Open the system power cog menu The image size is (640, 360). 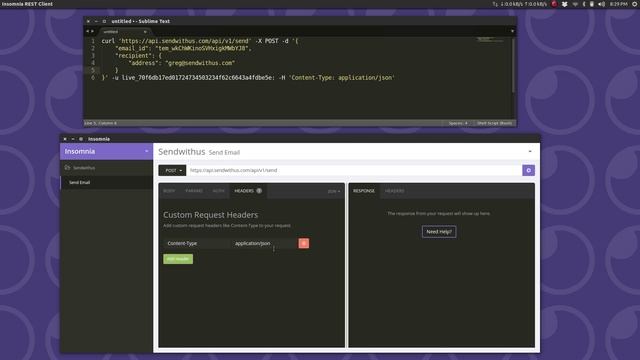click(x=635, y=4)
